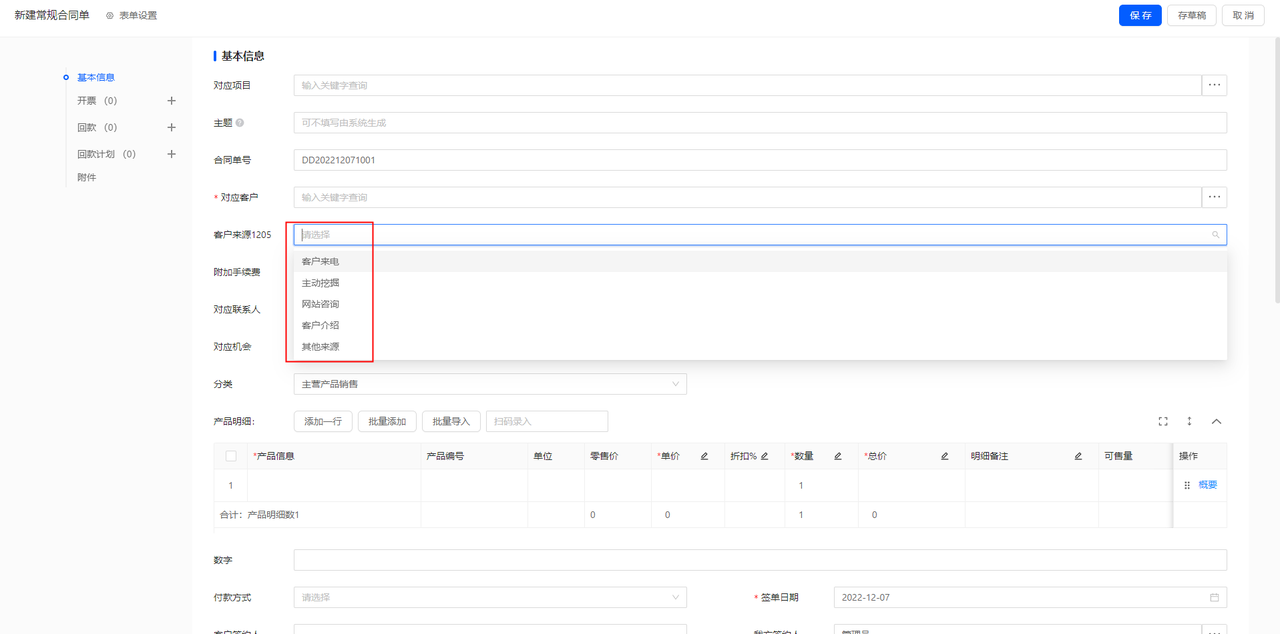Viewport: 1280px width, 634px height.
Task: Focus the 主题 input field
Action: click(x=760, y=123)
